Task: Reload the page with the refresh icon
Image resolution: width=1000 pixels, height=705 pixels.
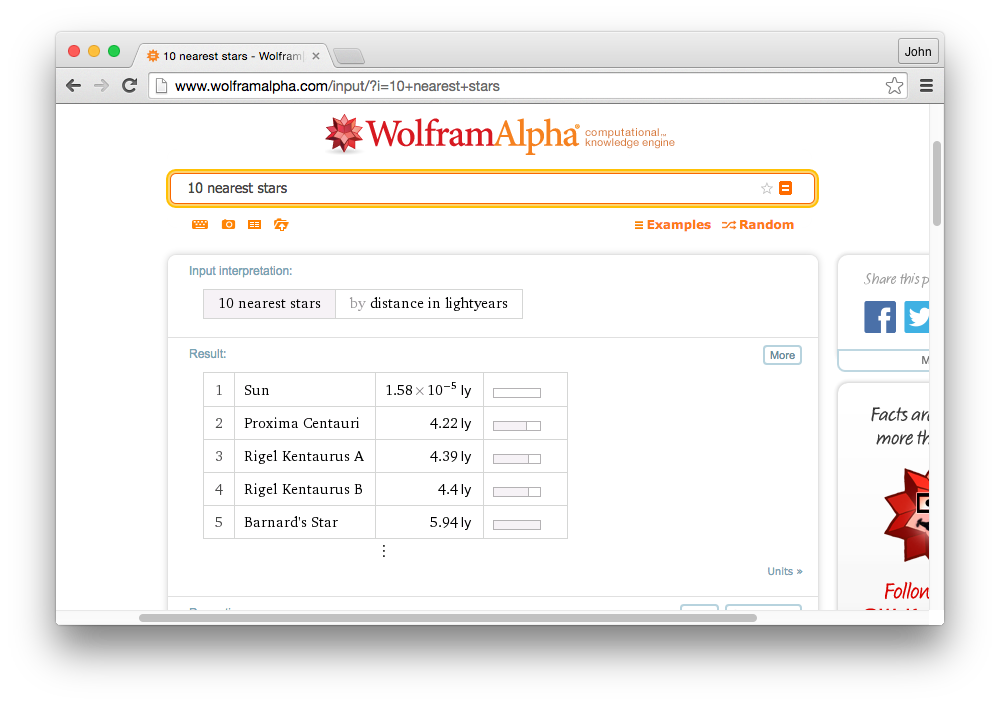Action: pos(129,85)
